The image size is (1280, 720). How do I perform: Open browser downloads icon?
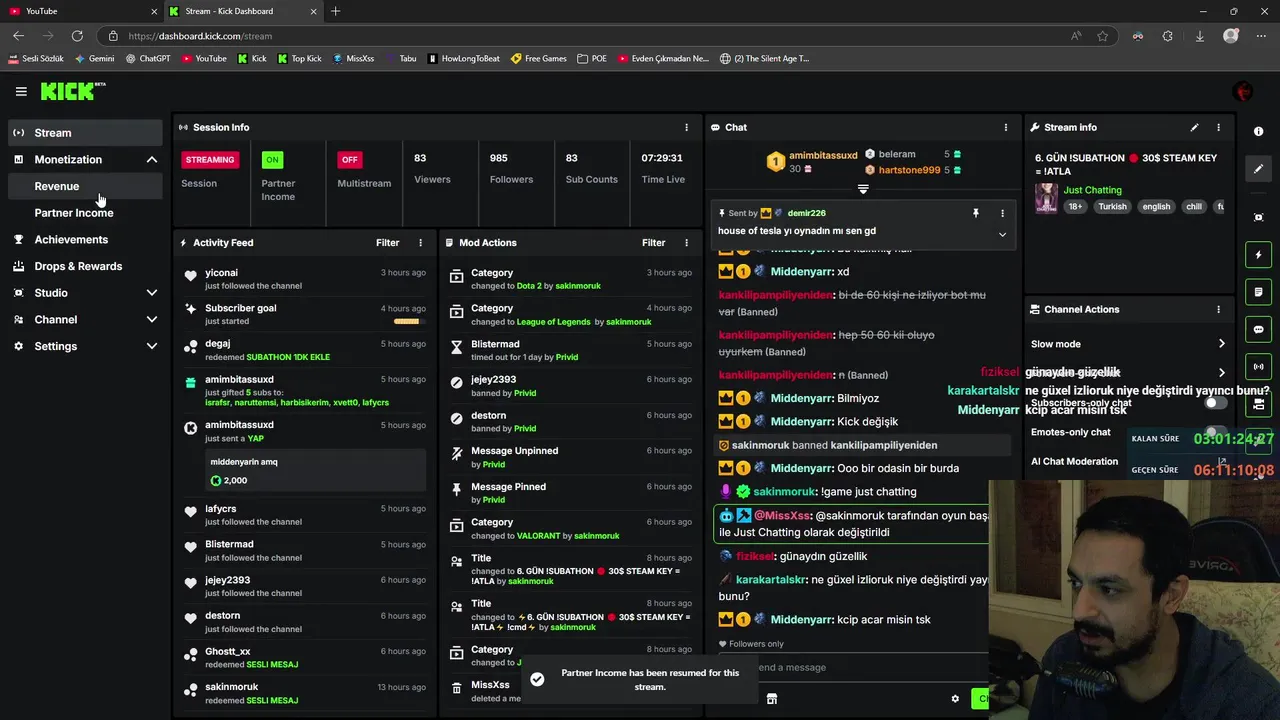pos(1199,36)
